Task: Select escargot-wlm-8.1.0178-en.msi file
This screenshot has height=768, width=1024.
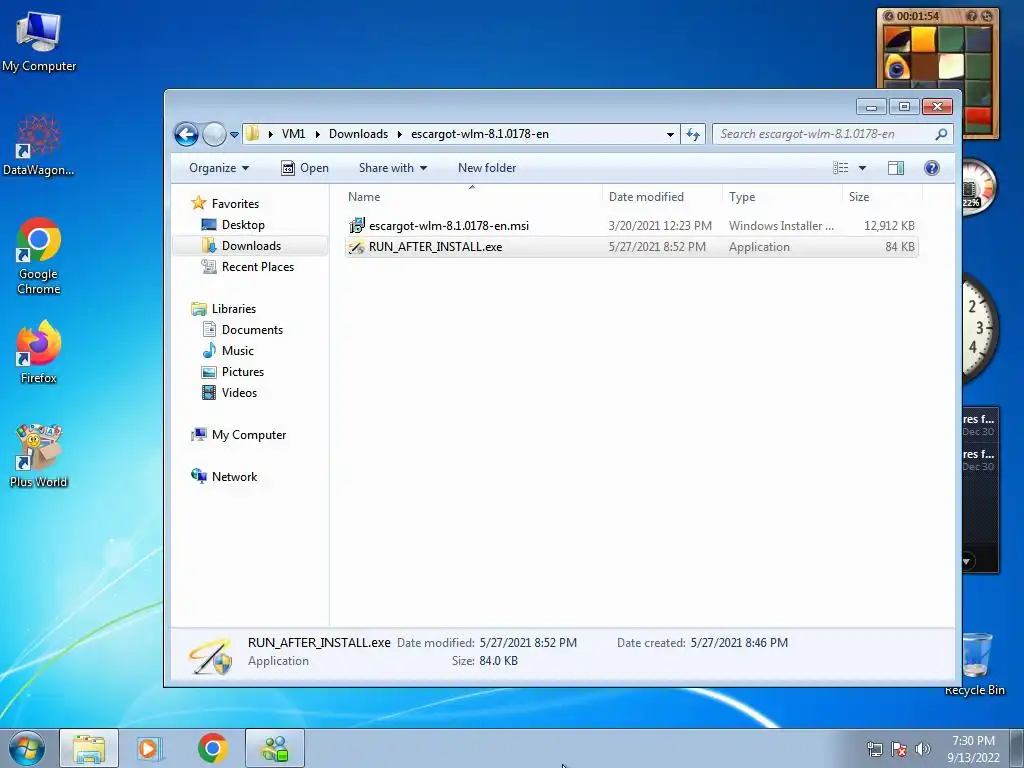Action: pos(449,226)
